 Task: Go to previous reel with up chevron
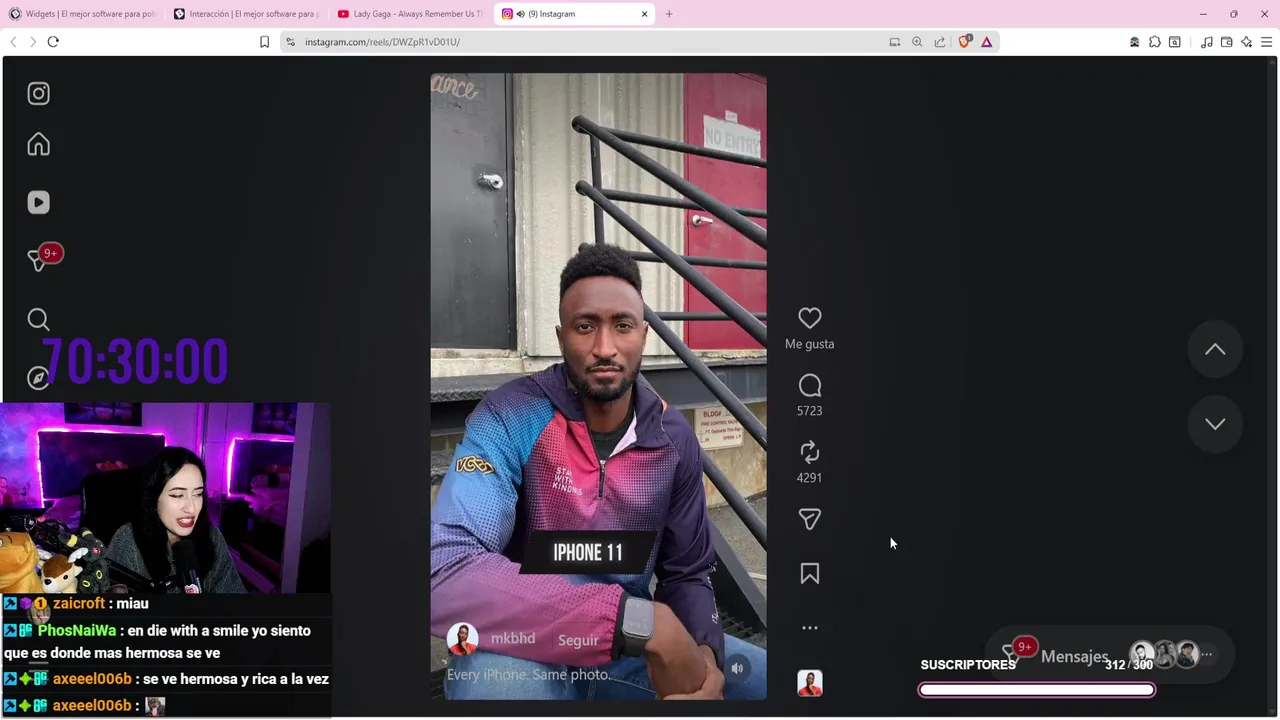pyautogui.click(x=1215, y=349)
